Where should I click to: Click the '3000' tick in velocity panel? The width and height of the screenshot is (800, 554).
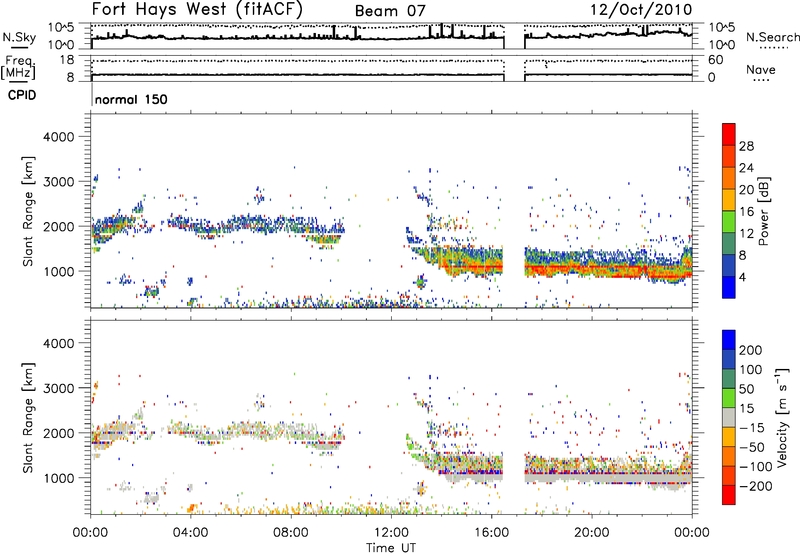pyautogui.click(x=59, y=388)
